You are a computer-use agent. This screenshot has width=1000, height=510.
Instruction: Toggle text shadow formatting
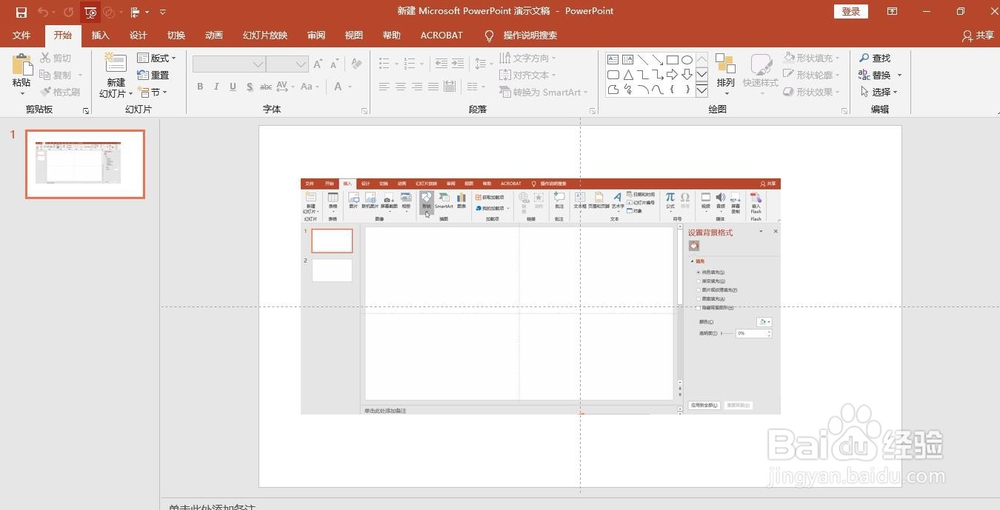249,87
